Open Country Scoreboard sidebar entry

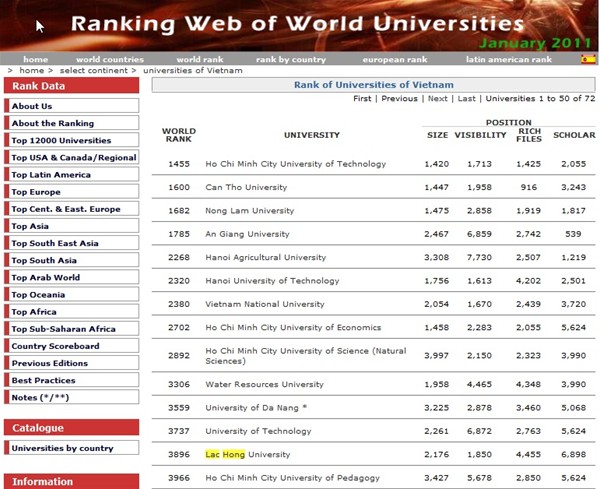point(55,346)
